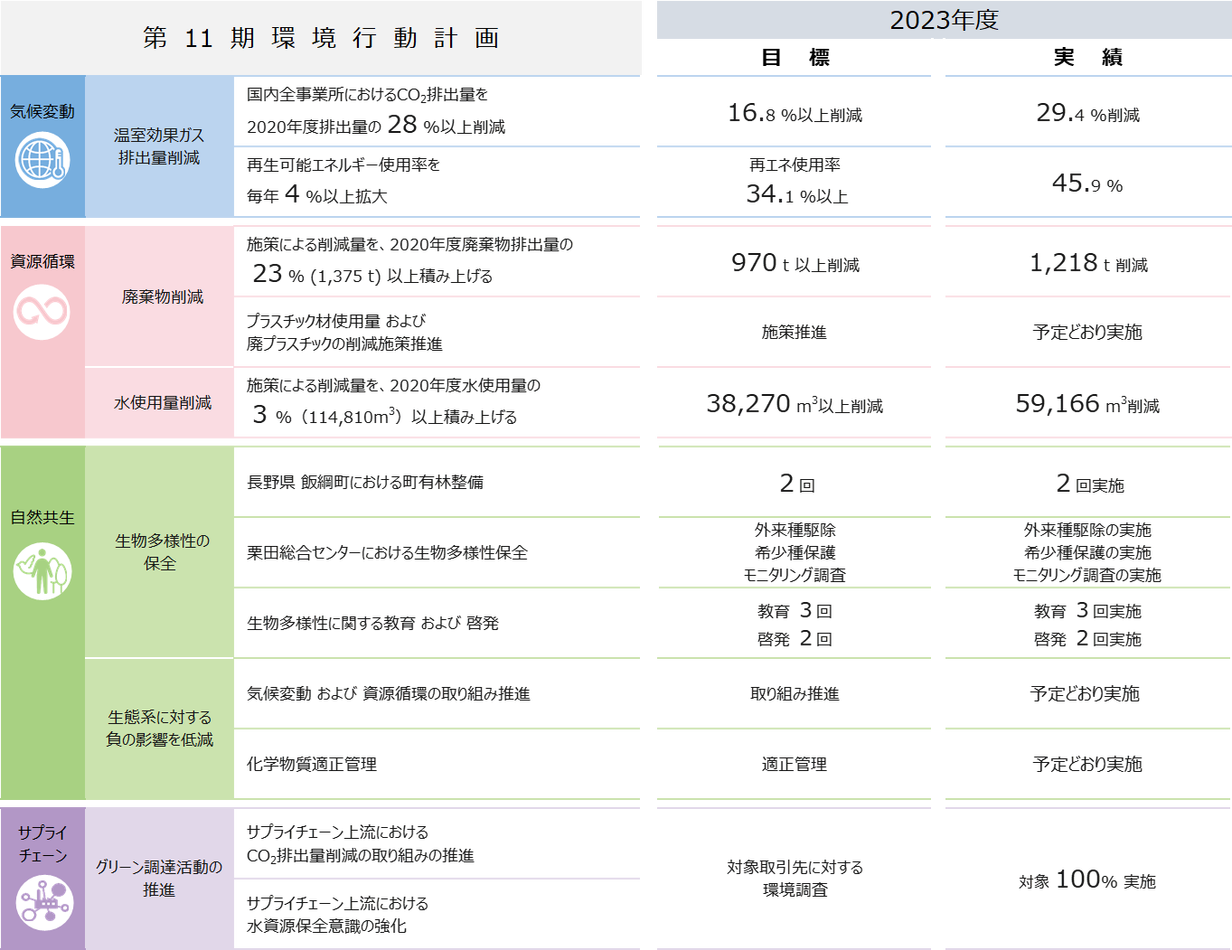Click the 970 t 以上削減 target
Viewport: 1232px width, 950px height.
point(795,264)
